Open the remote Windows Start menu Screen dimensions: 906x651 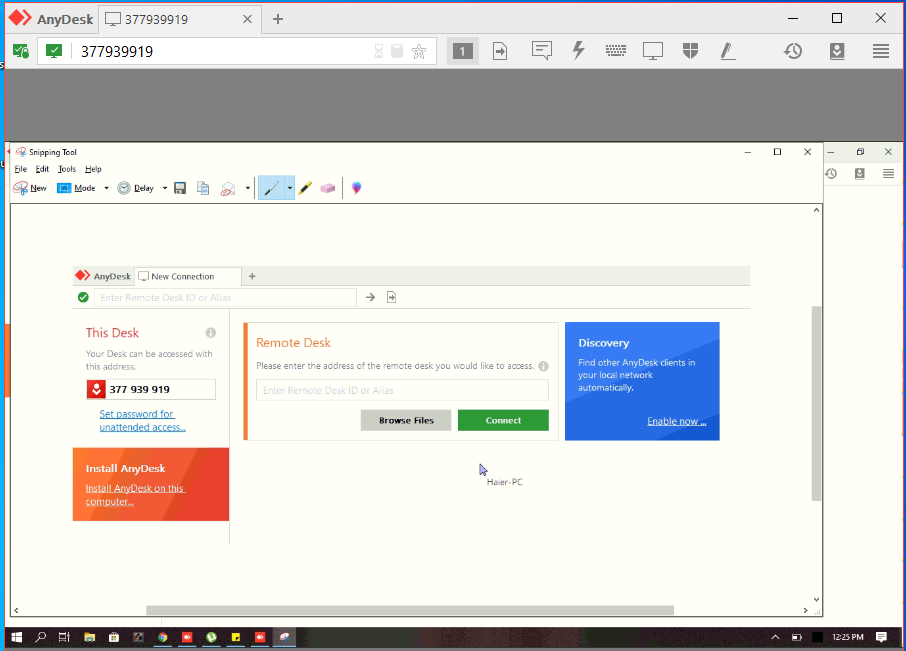click(17, 637)
